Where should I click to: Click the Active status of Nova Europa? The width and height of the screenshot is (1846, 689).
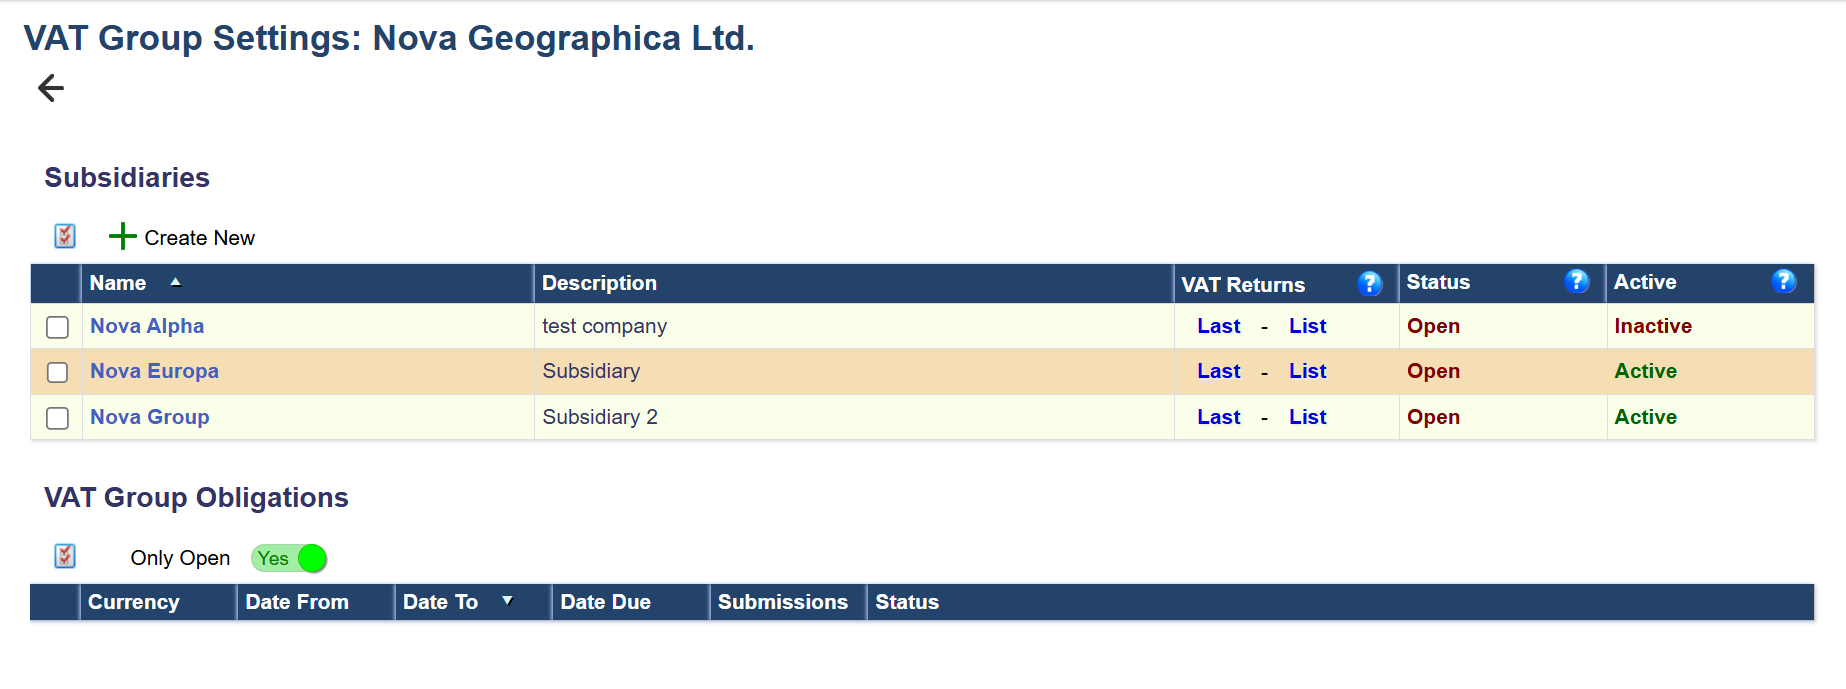1645,371
